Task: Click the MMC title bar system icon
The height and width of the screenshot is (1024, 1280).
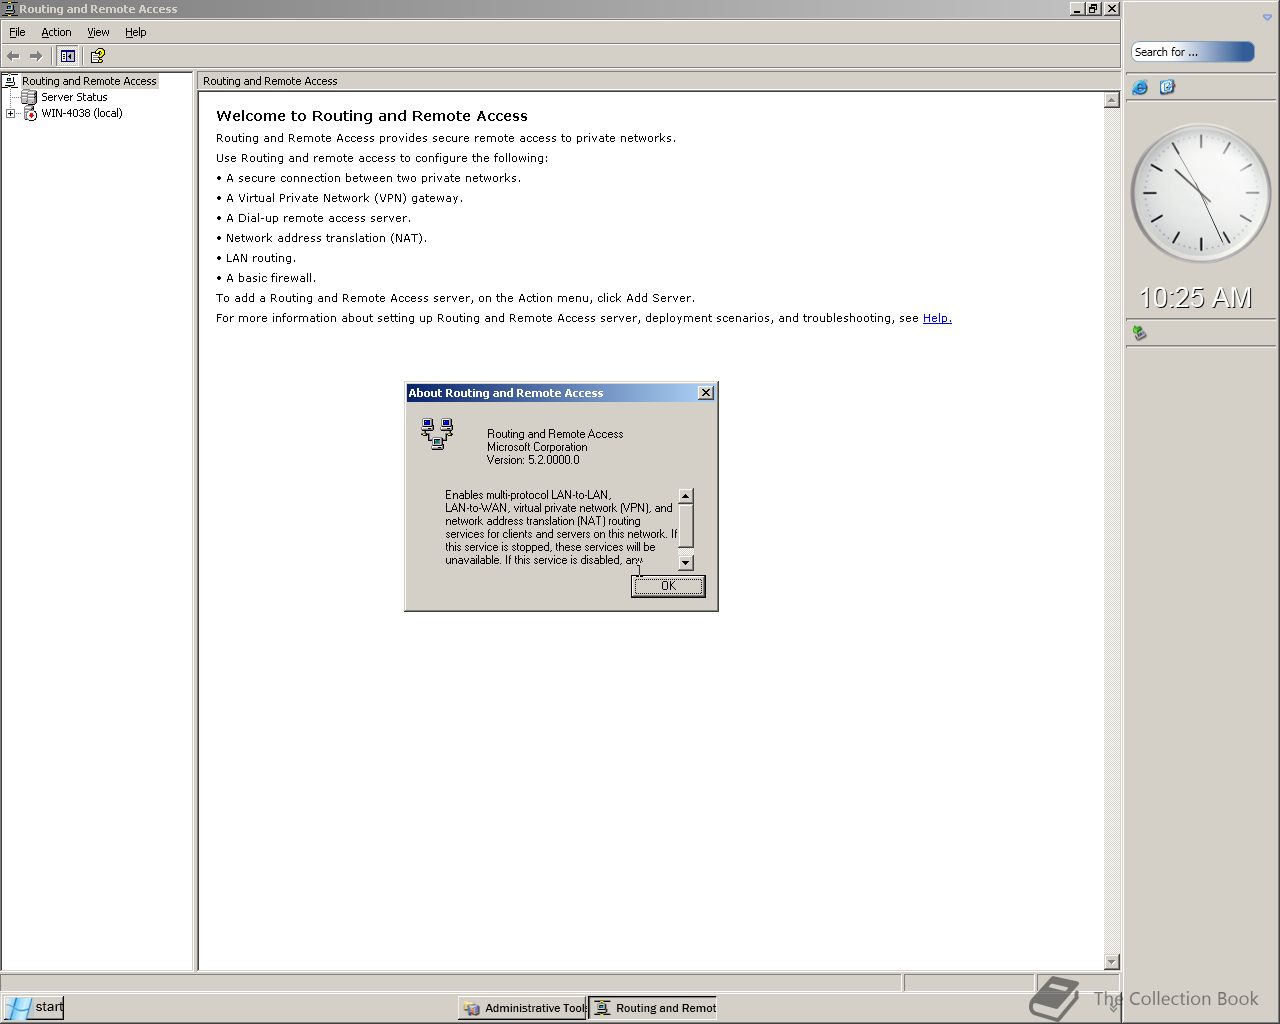Action: coord(9,9)
